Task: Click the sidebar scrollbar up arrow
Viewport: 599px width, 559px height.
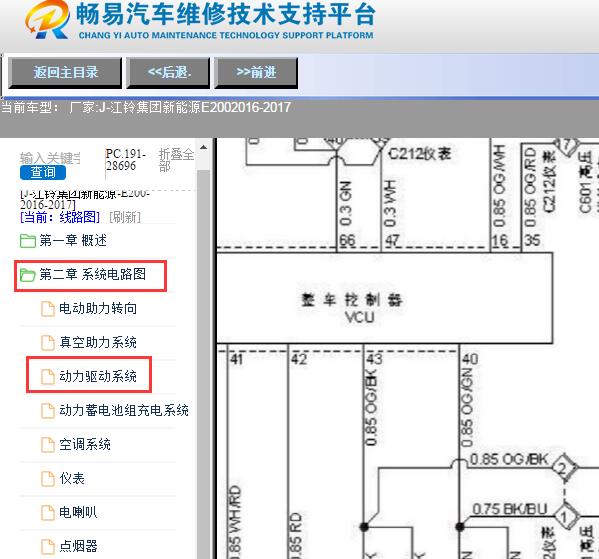Action: [x=204, y=147]
